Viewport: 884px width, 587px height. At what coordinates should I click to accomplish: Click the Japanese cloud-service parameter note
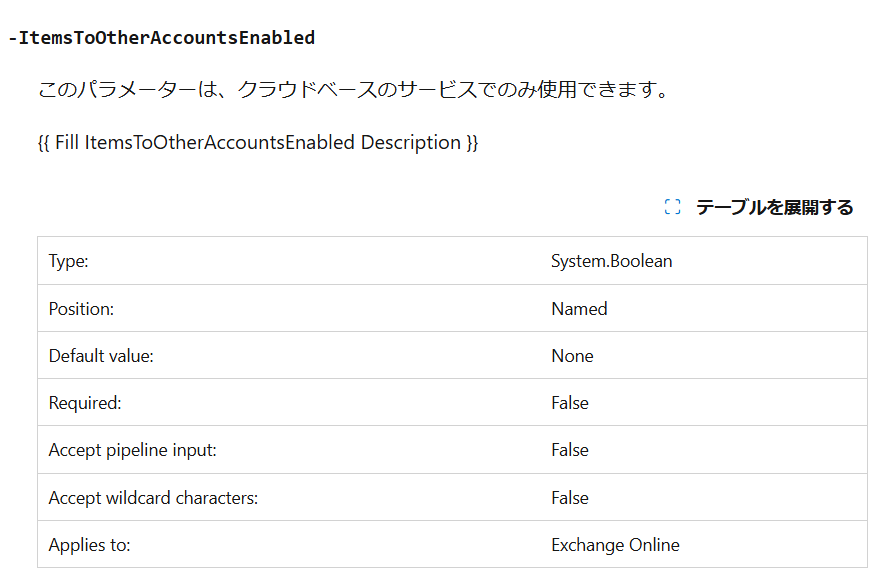click(x=353, y=89)
